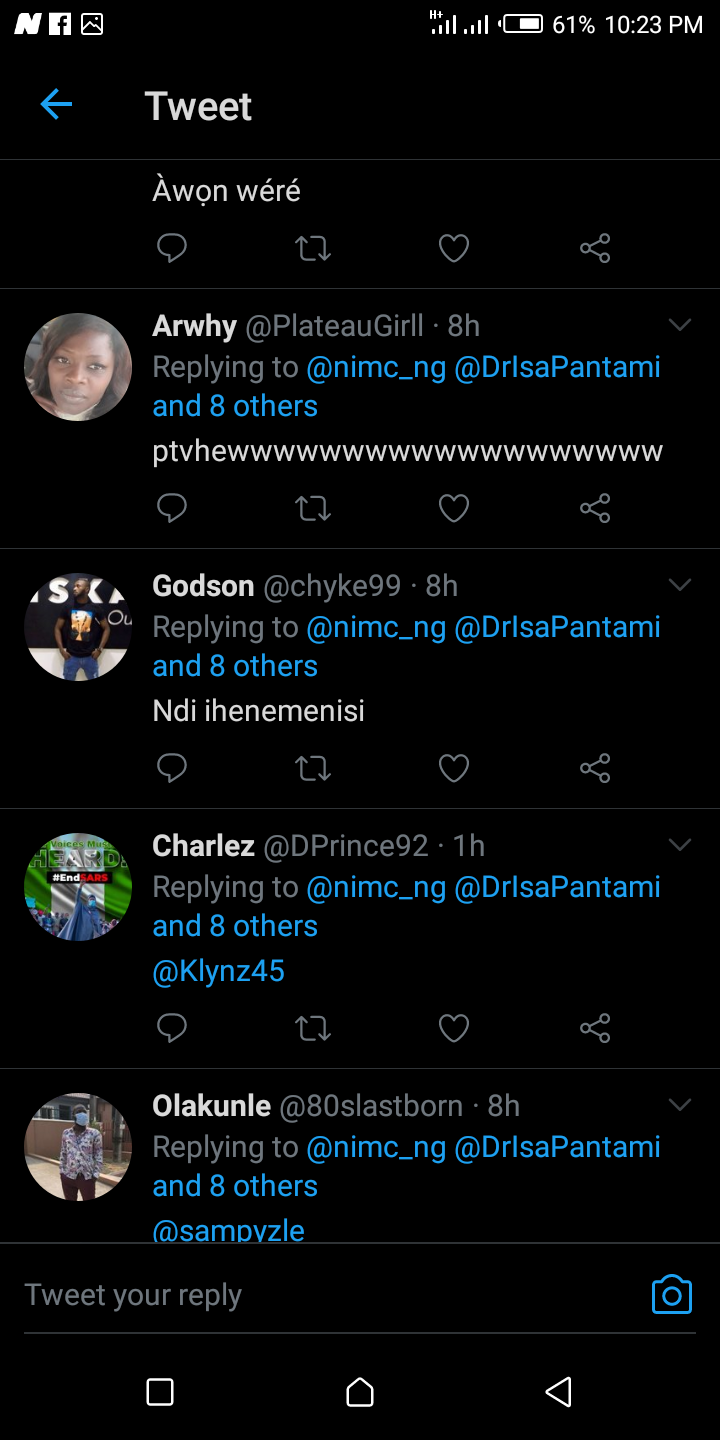This screenshot has height=1440, width=720.
Task: Comment on Godson's Ndi ihenemenisi reply
Action: click(172, 768)
